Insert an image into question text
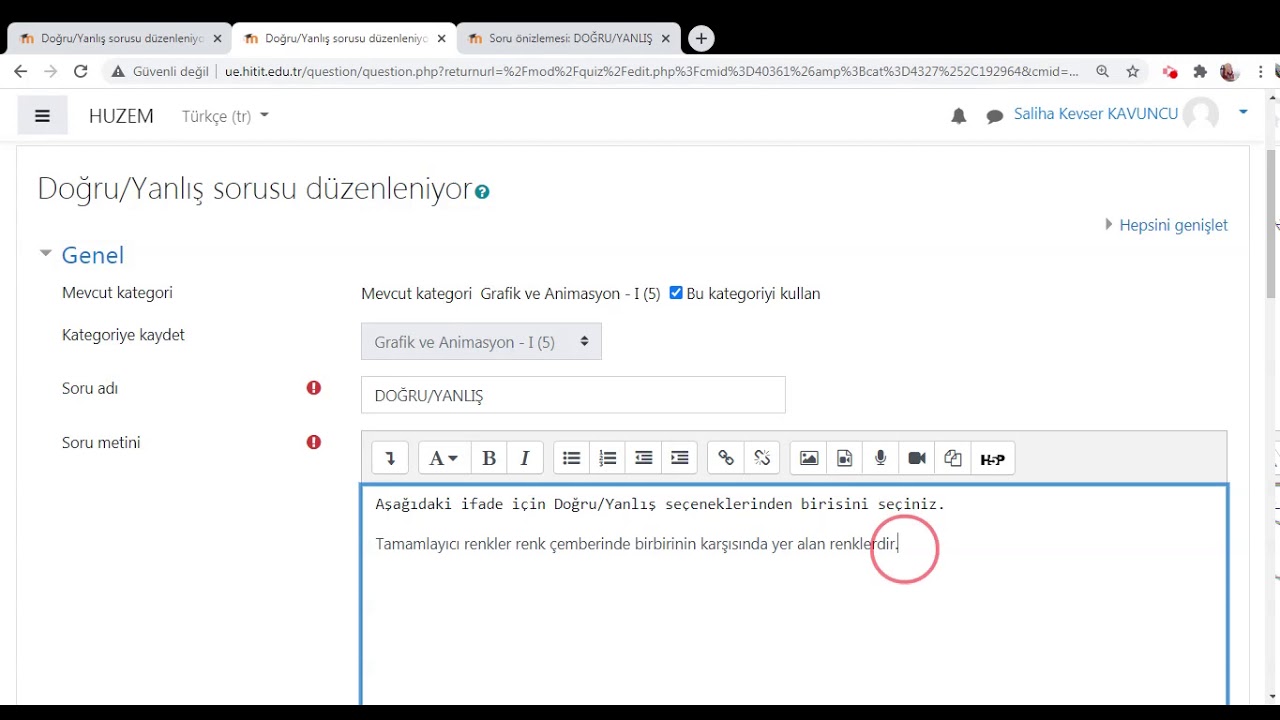The width and height of the screenshot is (1280, 720). pos(809,458)
